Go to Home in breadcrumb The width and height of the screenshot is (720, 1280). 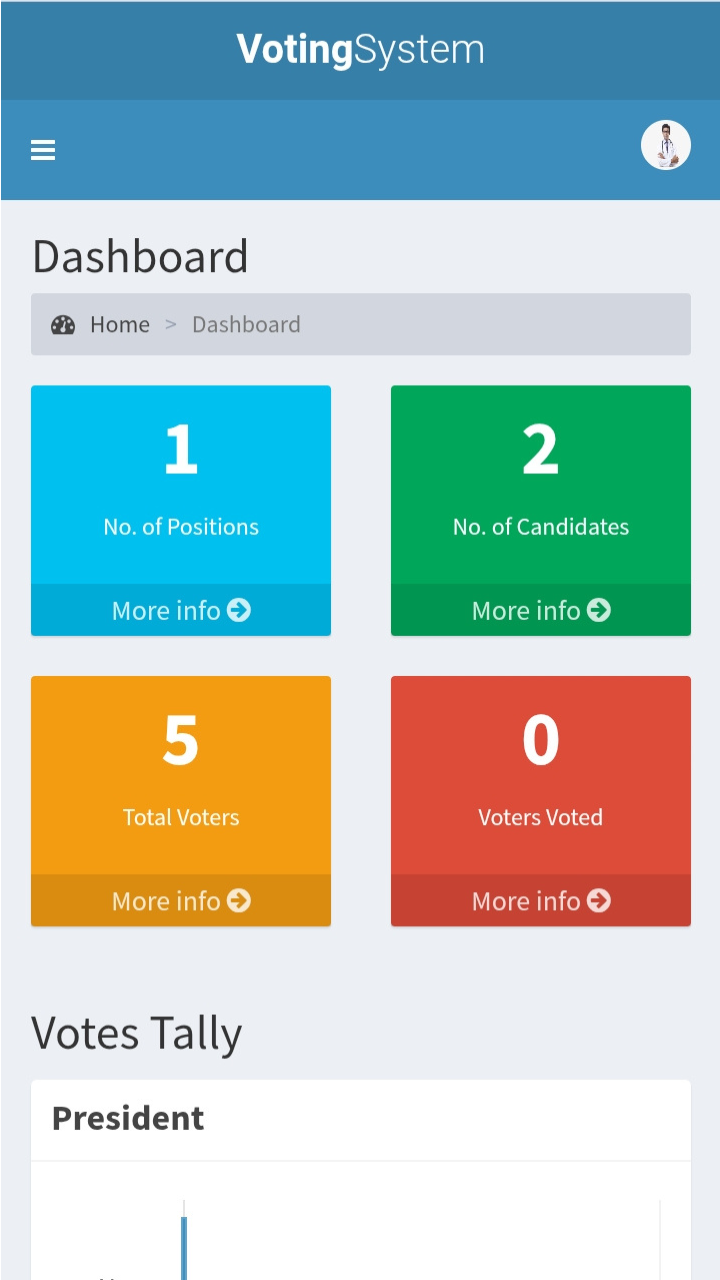click(120, 325)
